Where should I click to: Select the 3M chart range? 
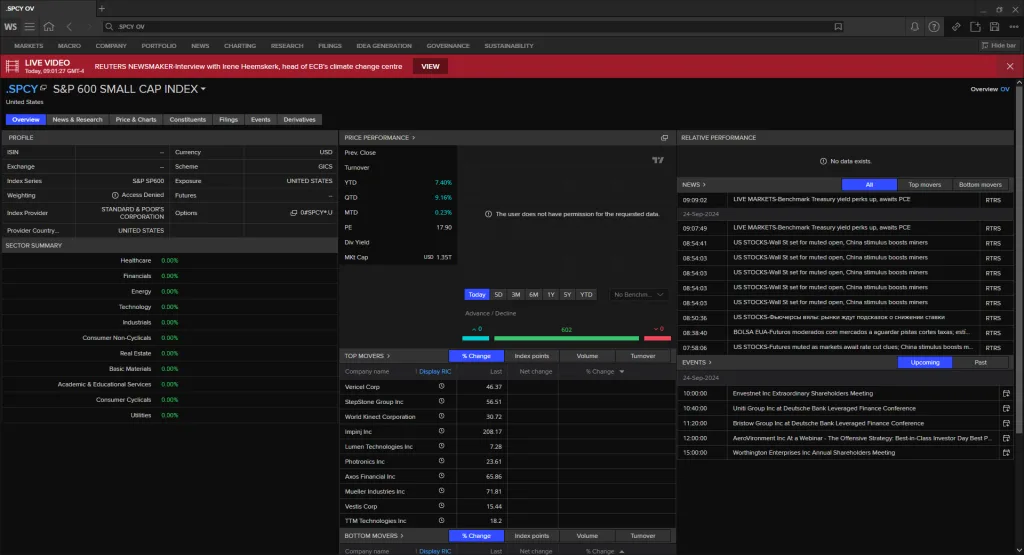[x=516, y=294]
